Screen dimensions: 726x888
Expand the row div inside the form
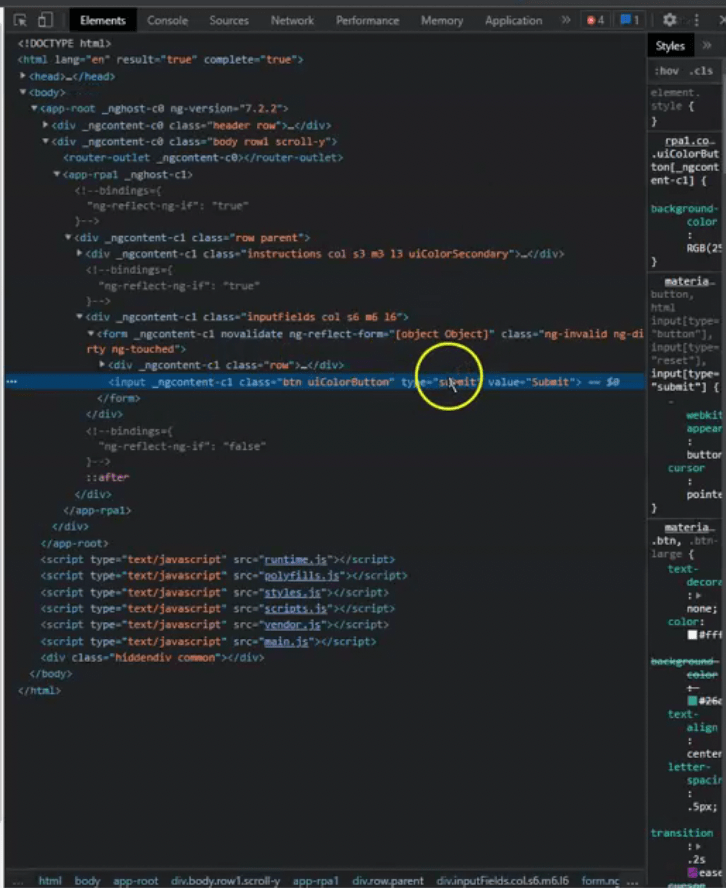point(102,365)
